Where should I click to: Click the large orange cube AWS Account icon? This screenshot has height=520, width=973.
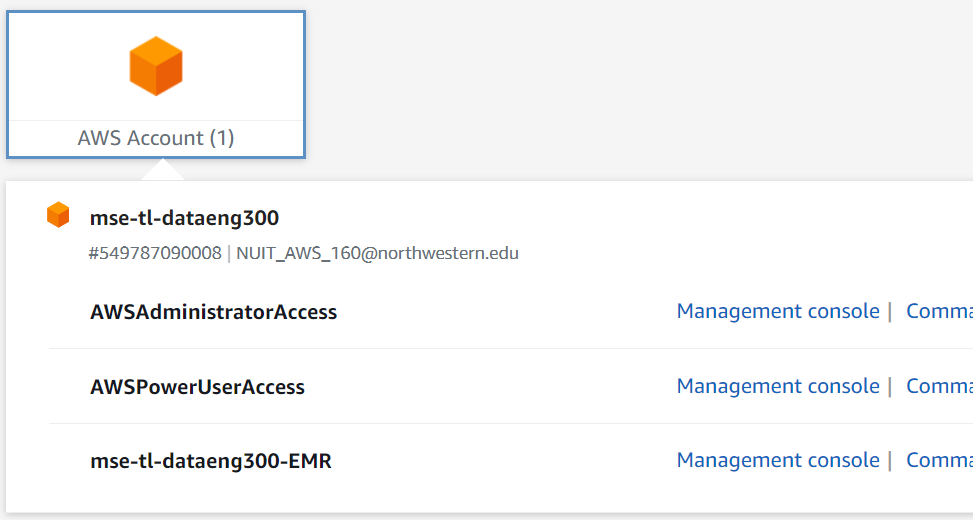(156, 66)
